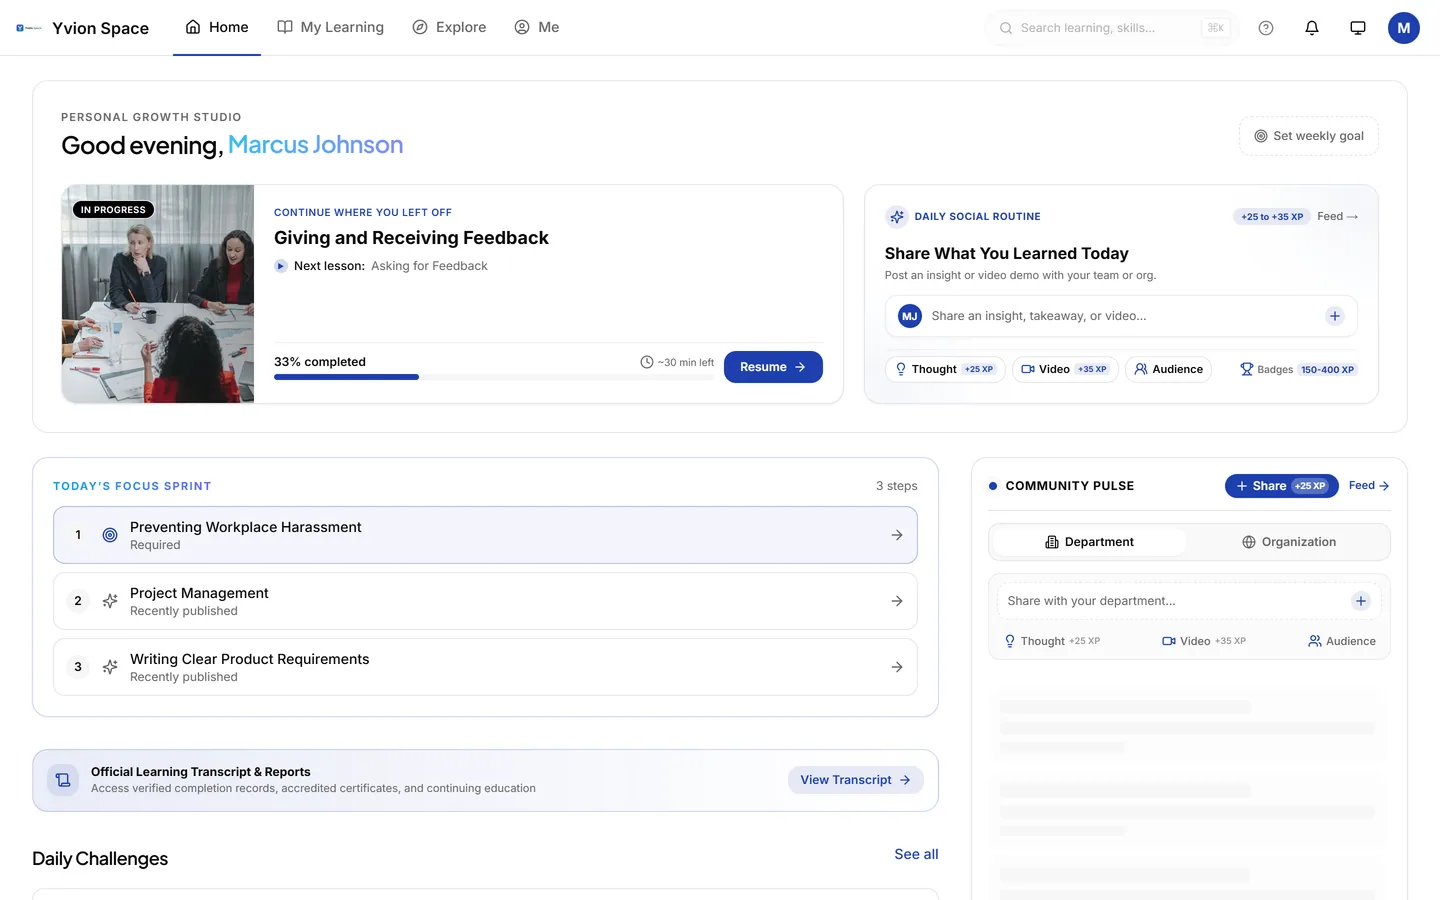1440x900 pixels.
Task: Open the Project Management step arrow
Action: pos(897,601)
